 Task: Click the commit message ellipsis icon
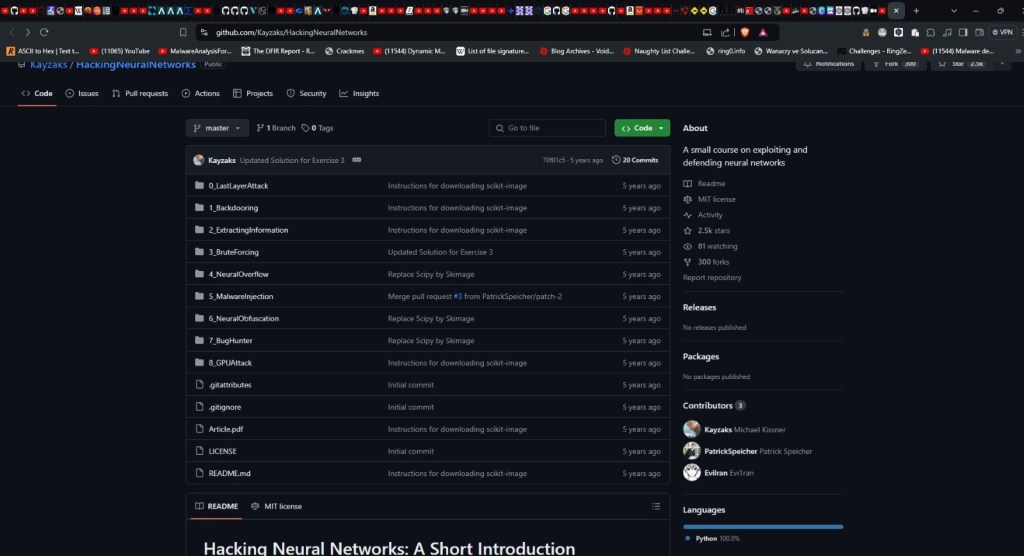pyautogui.click(x=357, y=160)
